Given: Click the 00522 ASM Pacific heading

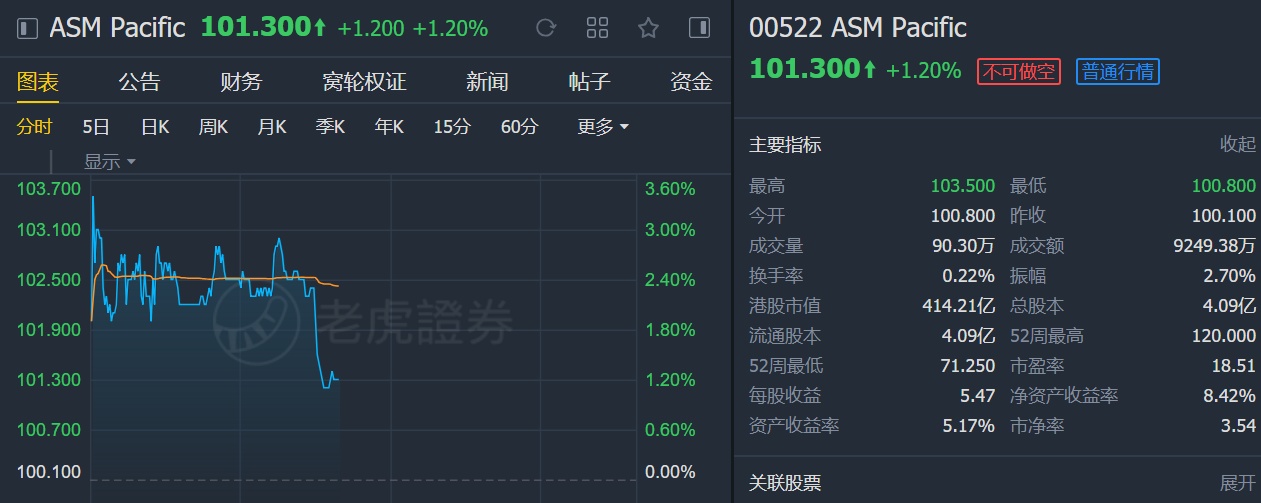Looking at the screenshot, I should click(x=858, y=28).
